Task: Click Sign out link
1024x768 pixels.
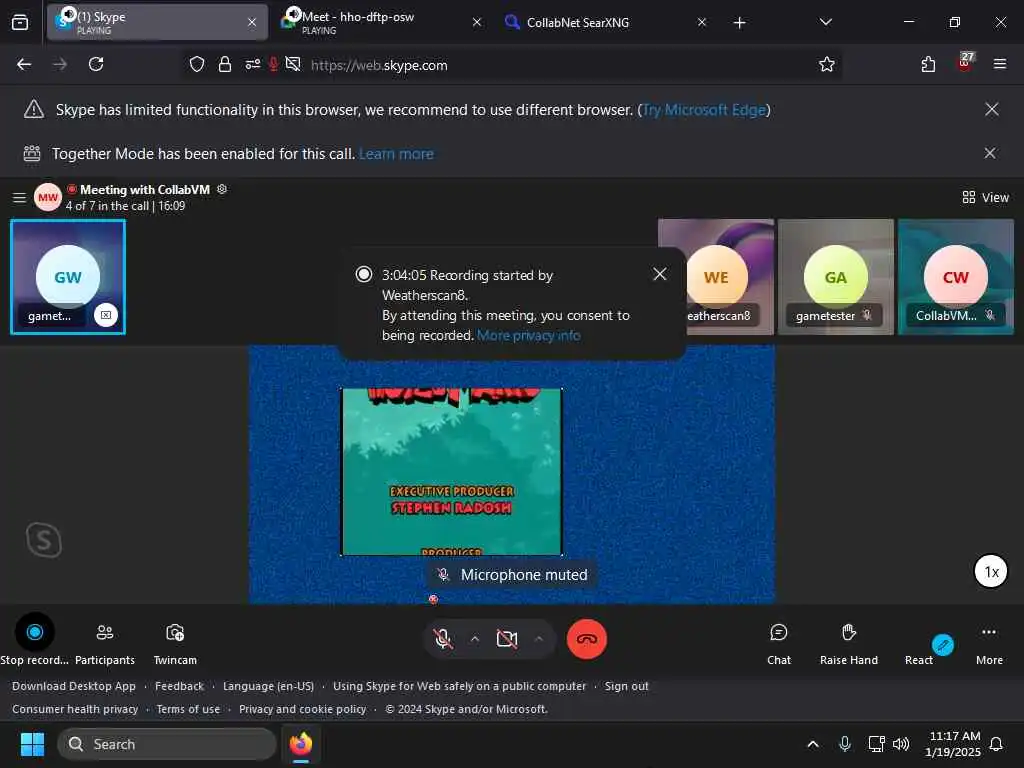Action: tap(626, 686)
